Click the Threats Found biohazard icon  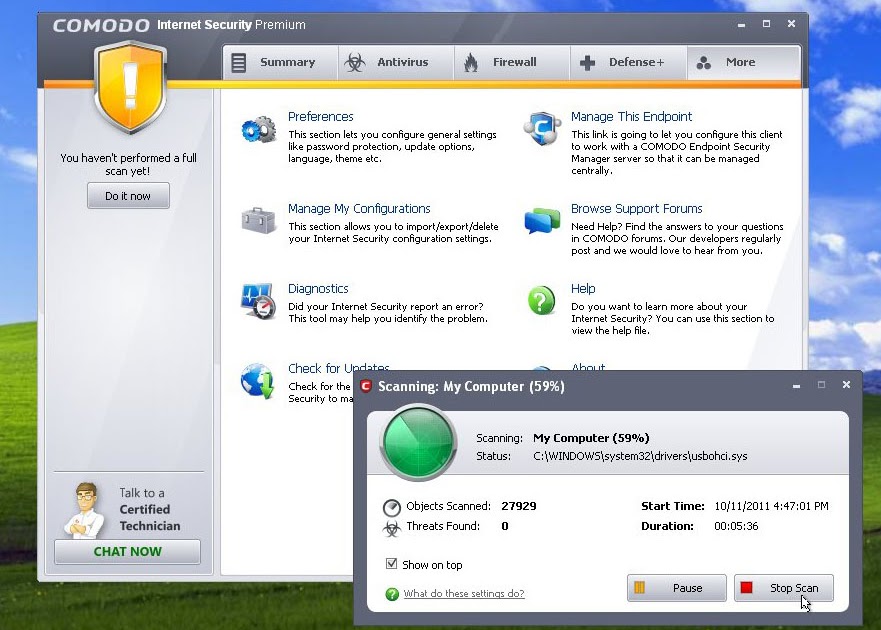(392, 528)
